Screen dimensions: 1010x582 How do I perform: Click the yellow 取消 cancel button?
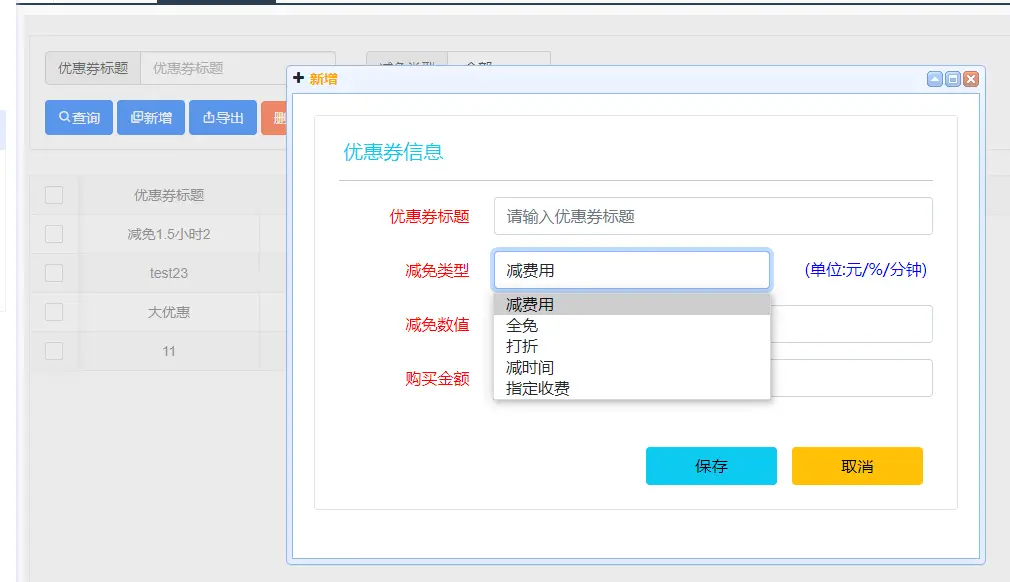tap(857, 466)
